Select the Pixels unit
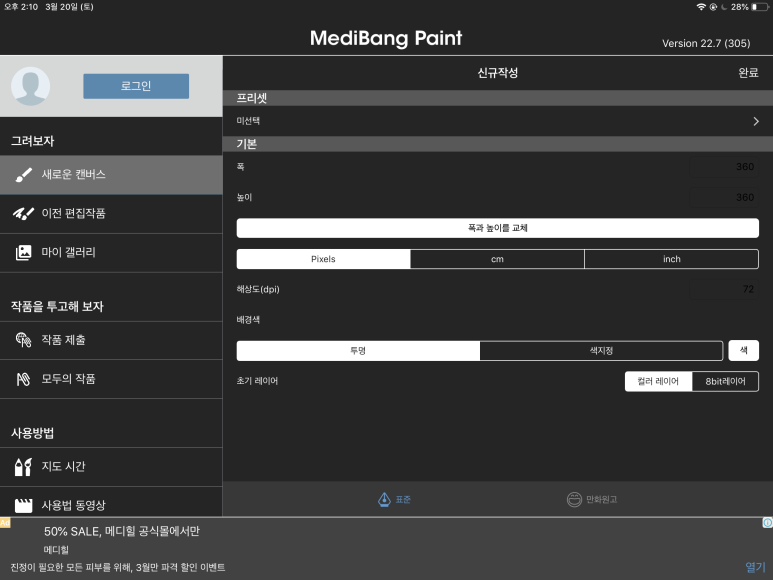The width and height of the screenshot is (773, 580). click(323, 259)
